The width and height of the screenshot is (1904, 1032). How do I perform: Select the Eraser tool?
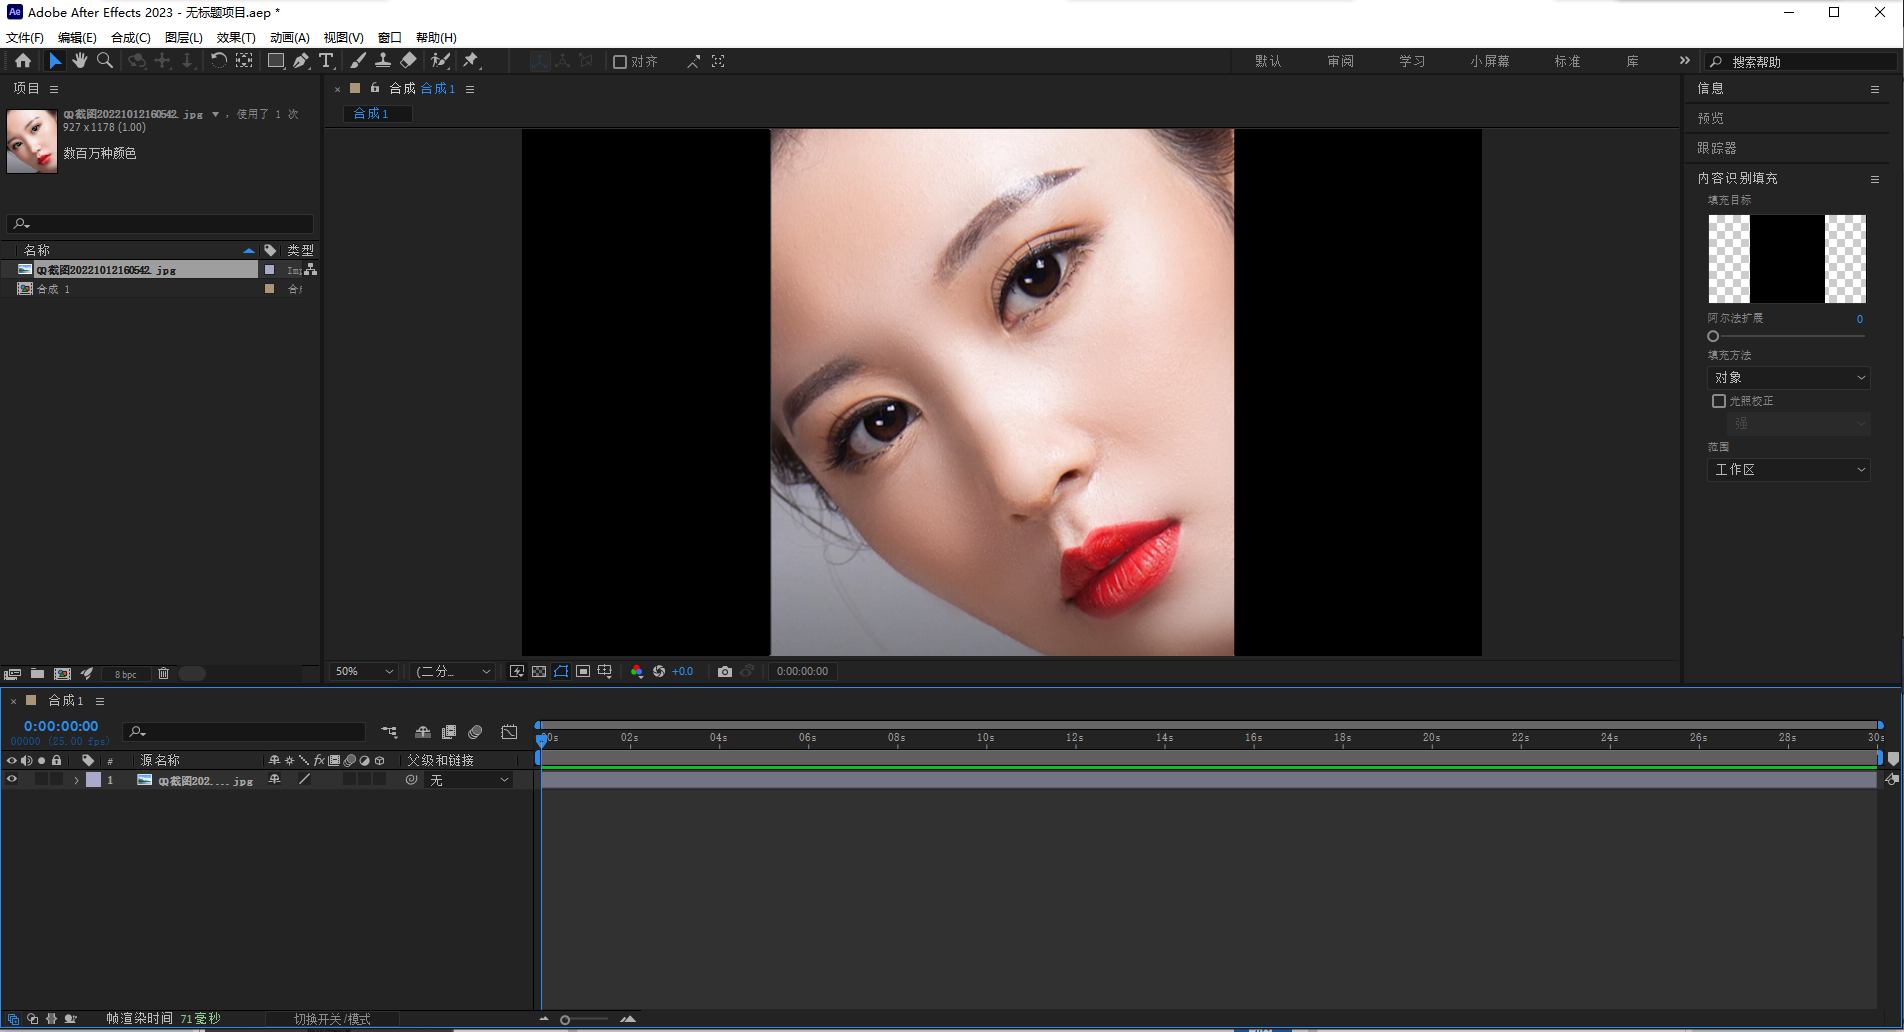[408, 61]
